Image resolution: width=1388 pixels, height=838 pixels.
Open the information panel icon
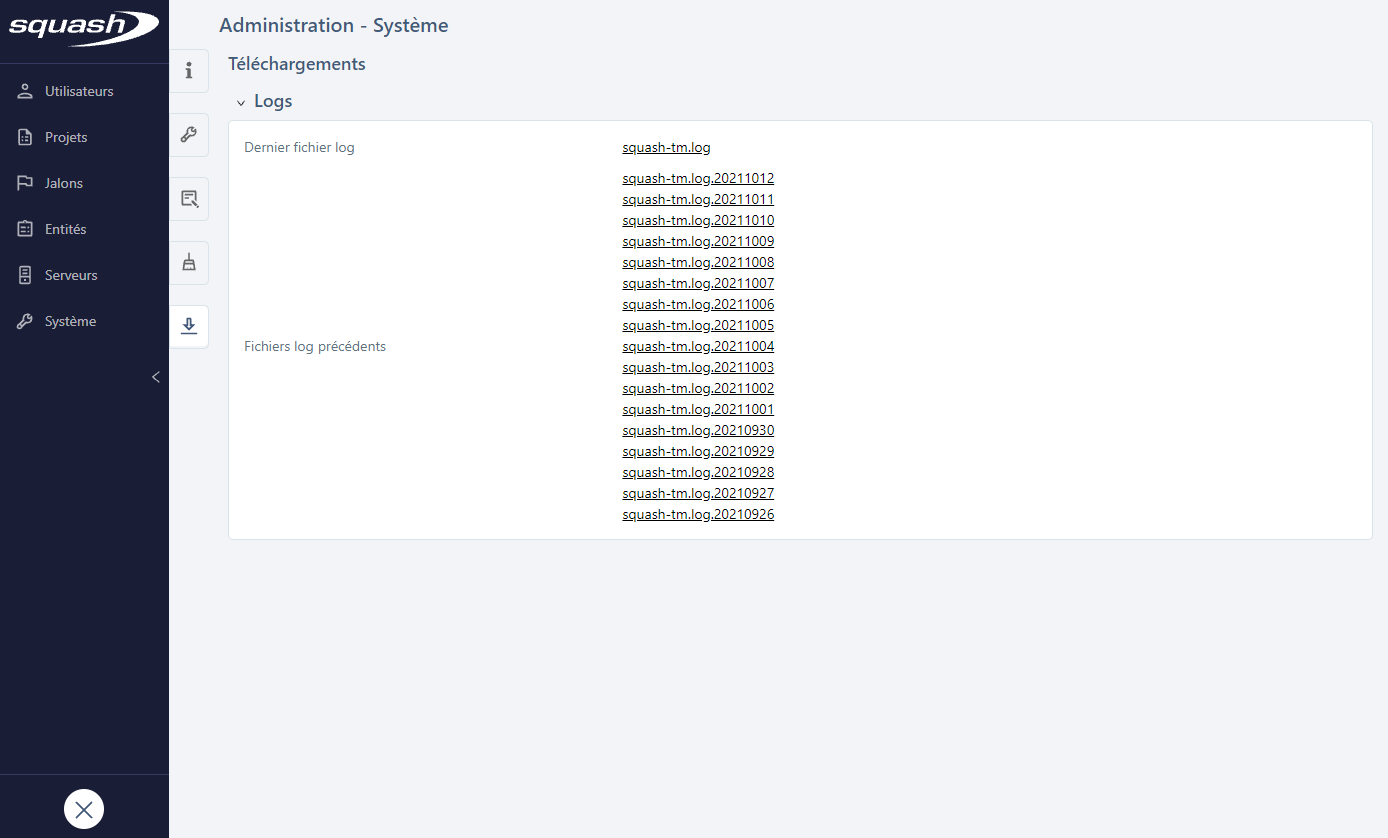click(x=188, y=71)
